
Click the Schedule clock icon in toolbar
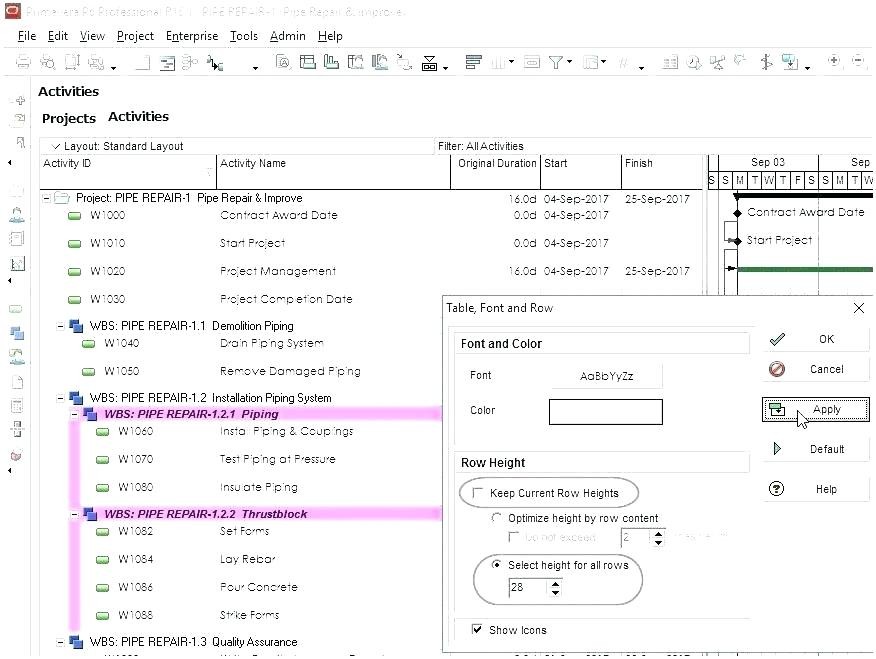pos(695,63)
